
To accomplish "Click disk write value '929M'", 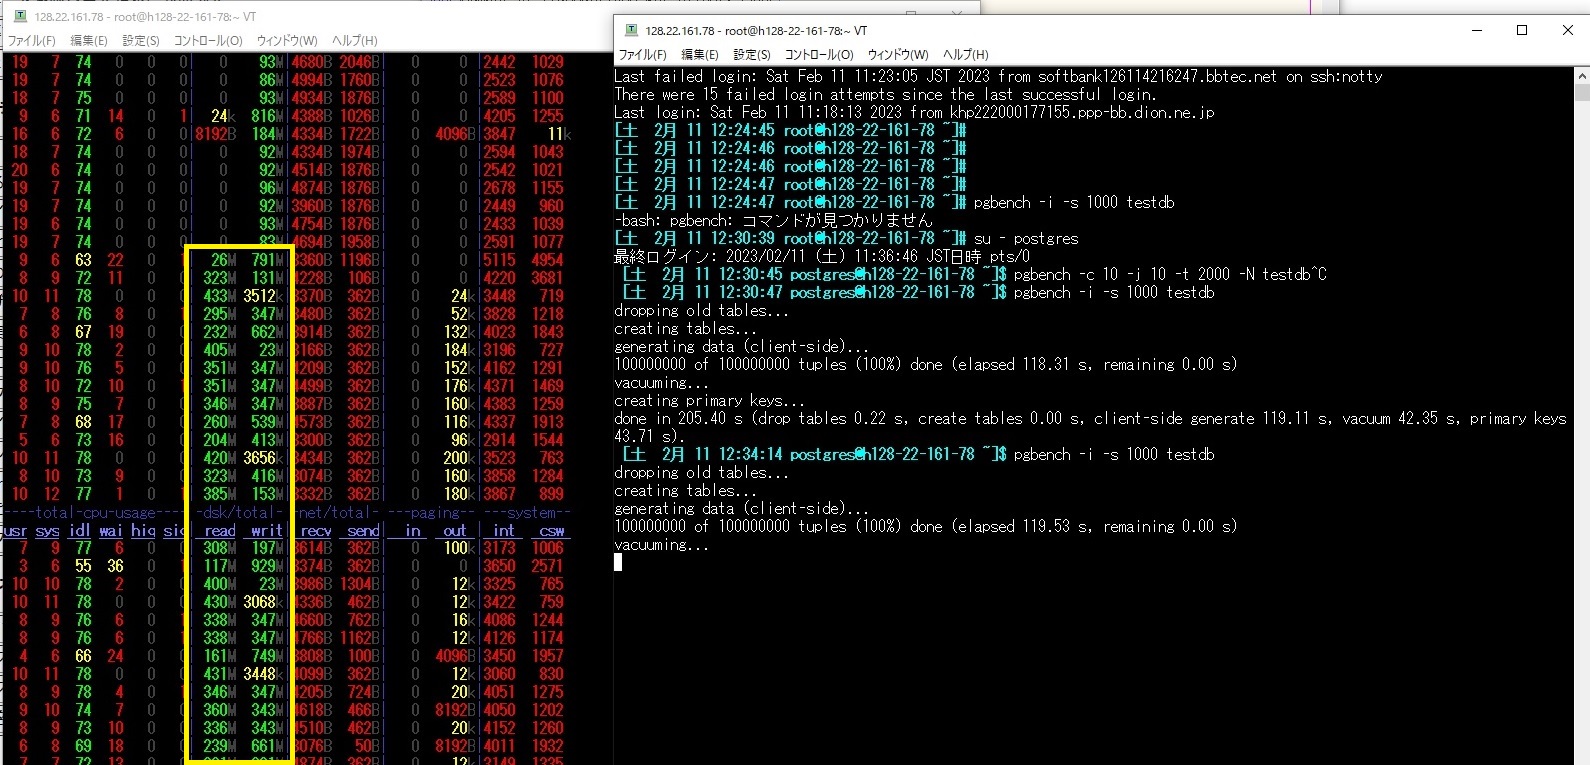I will pos(267,566).
